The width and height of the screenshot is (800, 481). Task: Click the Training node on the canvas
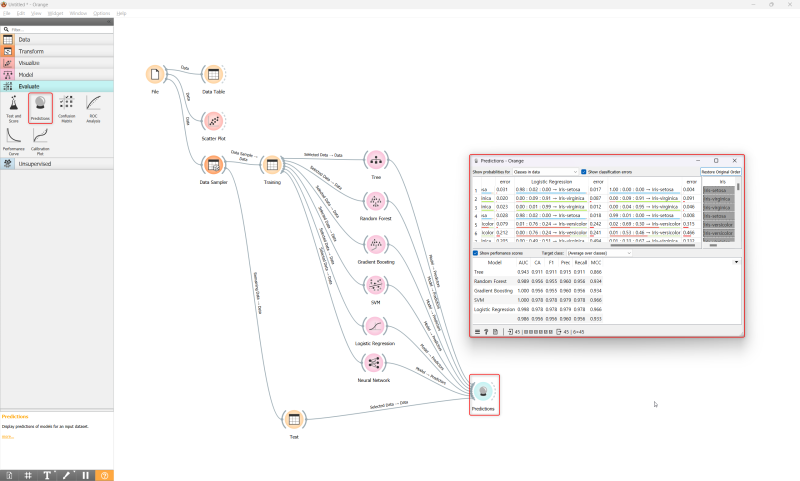click(272, 165)
